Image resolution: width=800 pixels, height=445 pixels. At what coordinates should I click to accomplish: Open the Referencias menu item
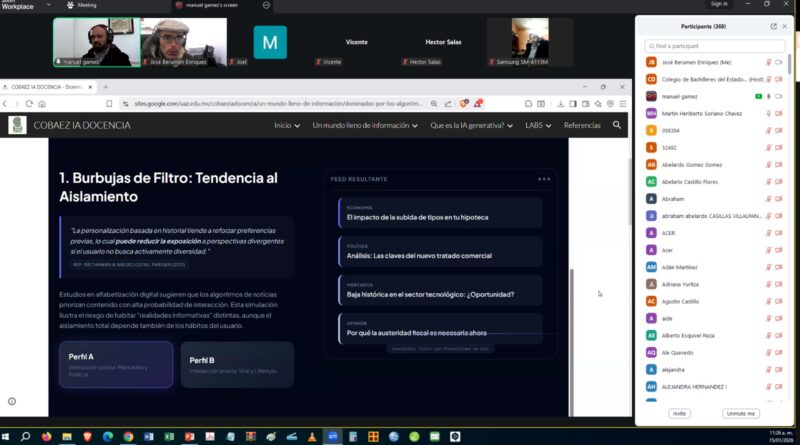click(x=582, y=125)
